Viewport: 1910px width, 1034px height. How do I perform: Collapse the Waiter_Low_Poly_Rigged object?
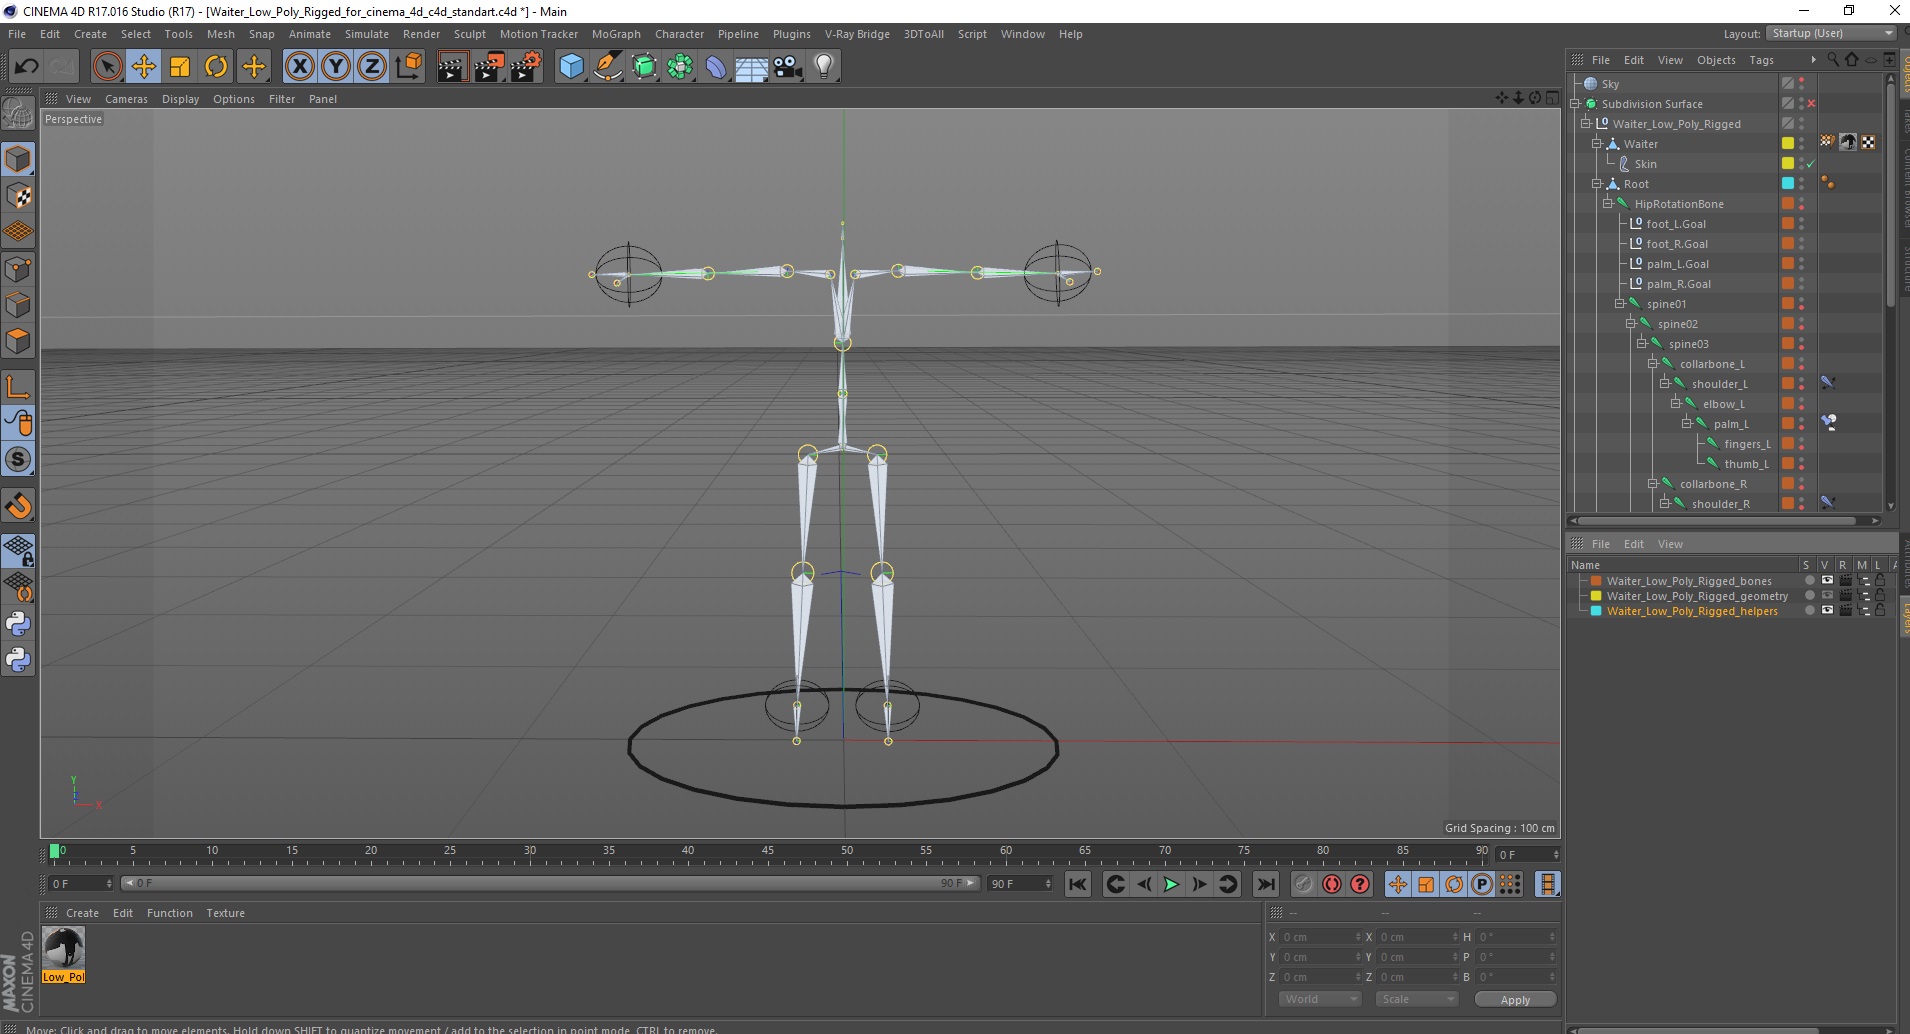coord(1585,124)
